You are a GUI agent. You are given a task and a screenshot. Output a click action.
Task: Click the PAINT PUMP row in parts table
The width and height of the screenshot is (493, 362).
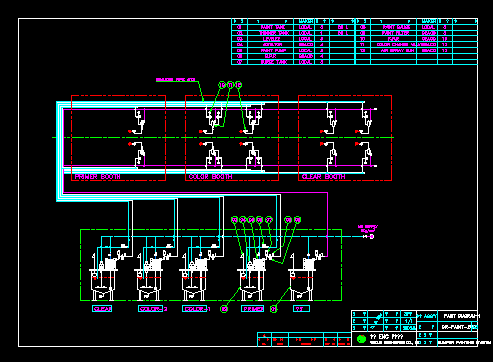point(293,50)
